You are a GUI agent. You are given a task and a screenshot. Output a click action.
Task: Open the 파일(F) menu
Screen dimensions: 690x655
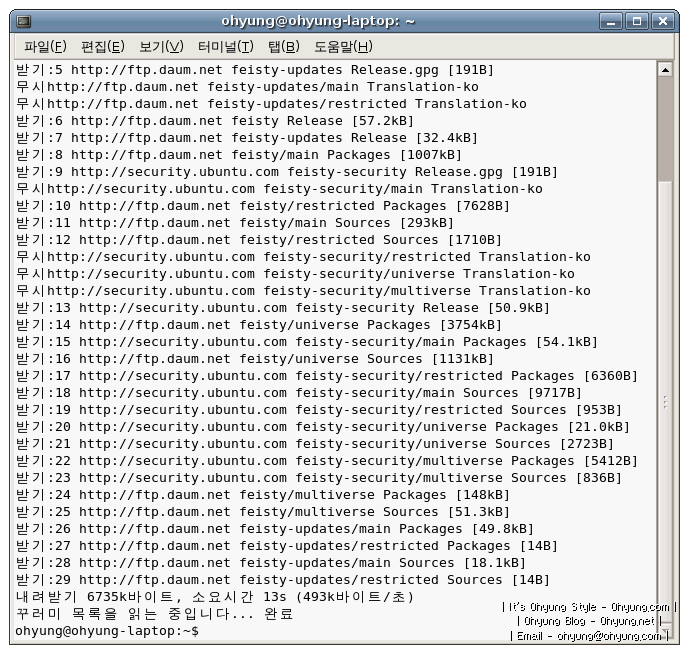[45, 47]
